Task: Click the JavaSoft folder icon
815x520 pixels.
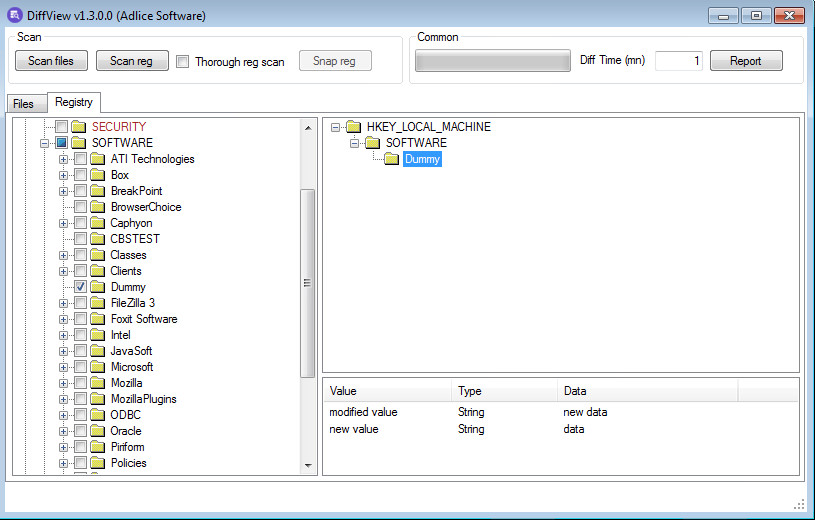Action: (x=98, y=351)
